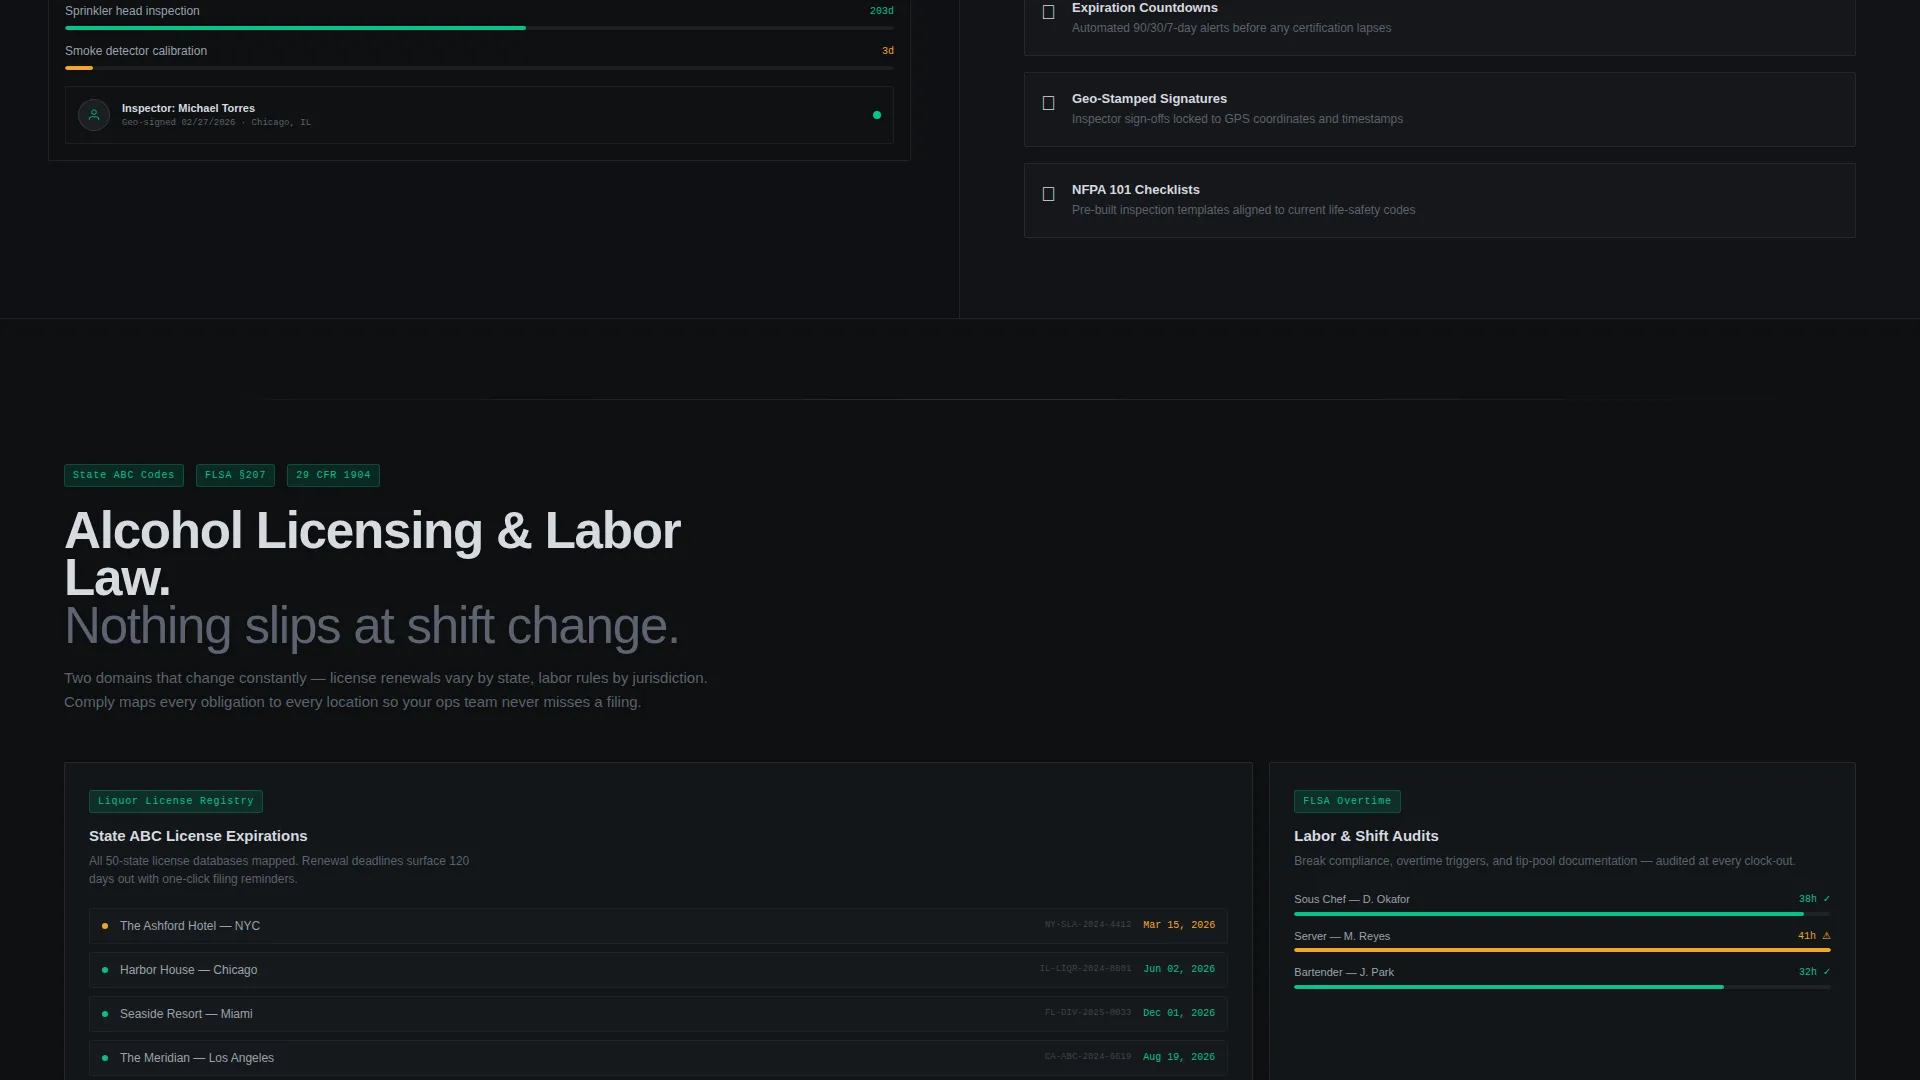
Task: Click the State ABC License Expirations heading
Action: point(198,836)
